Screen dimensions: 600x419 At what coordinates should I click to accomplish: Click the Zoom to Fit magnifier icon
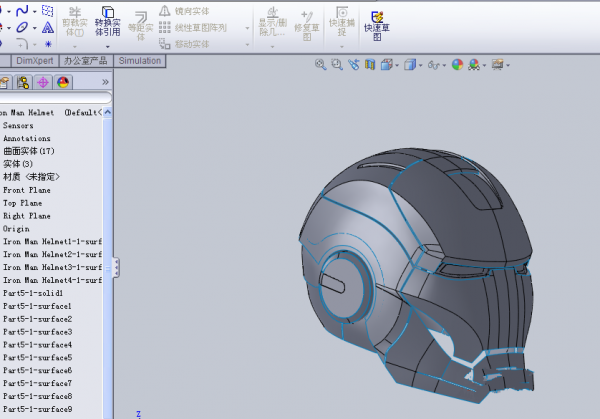321,65
